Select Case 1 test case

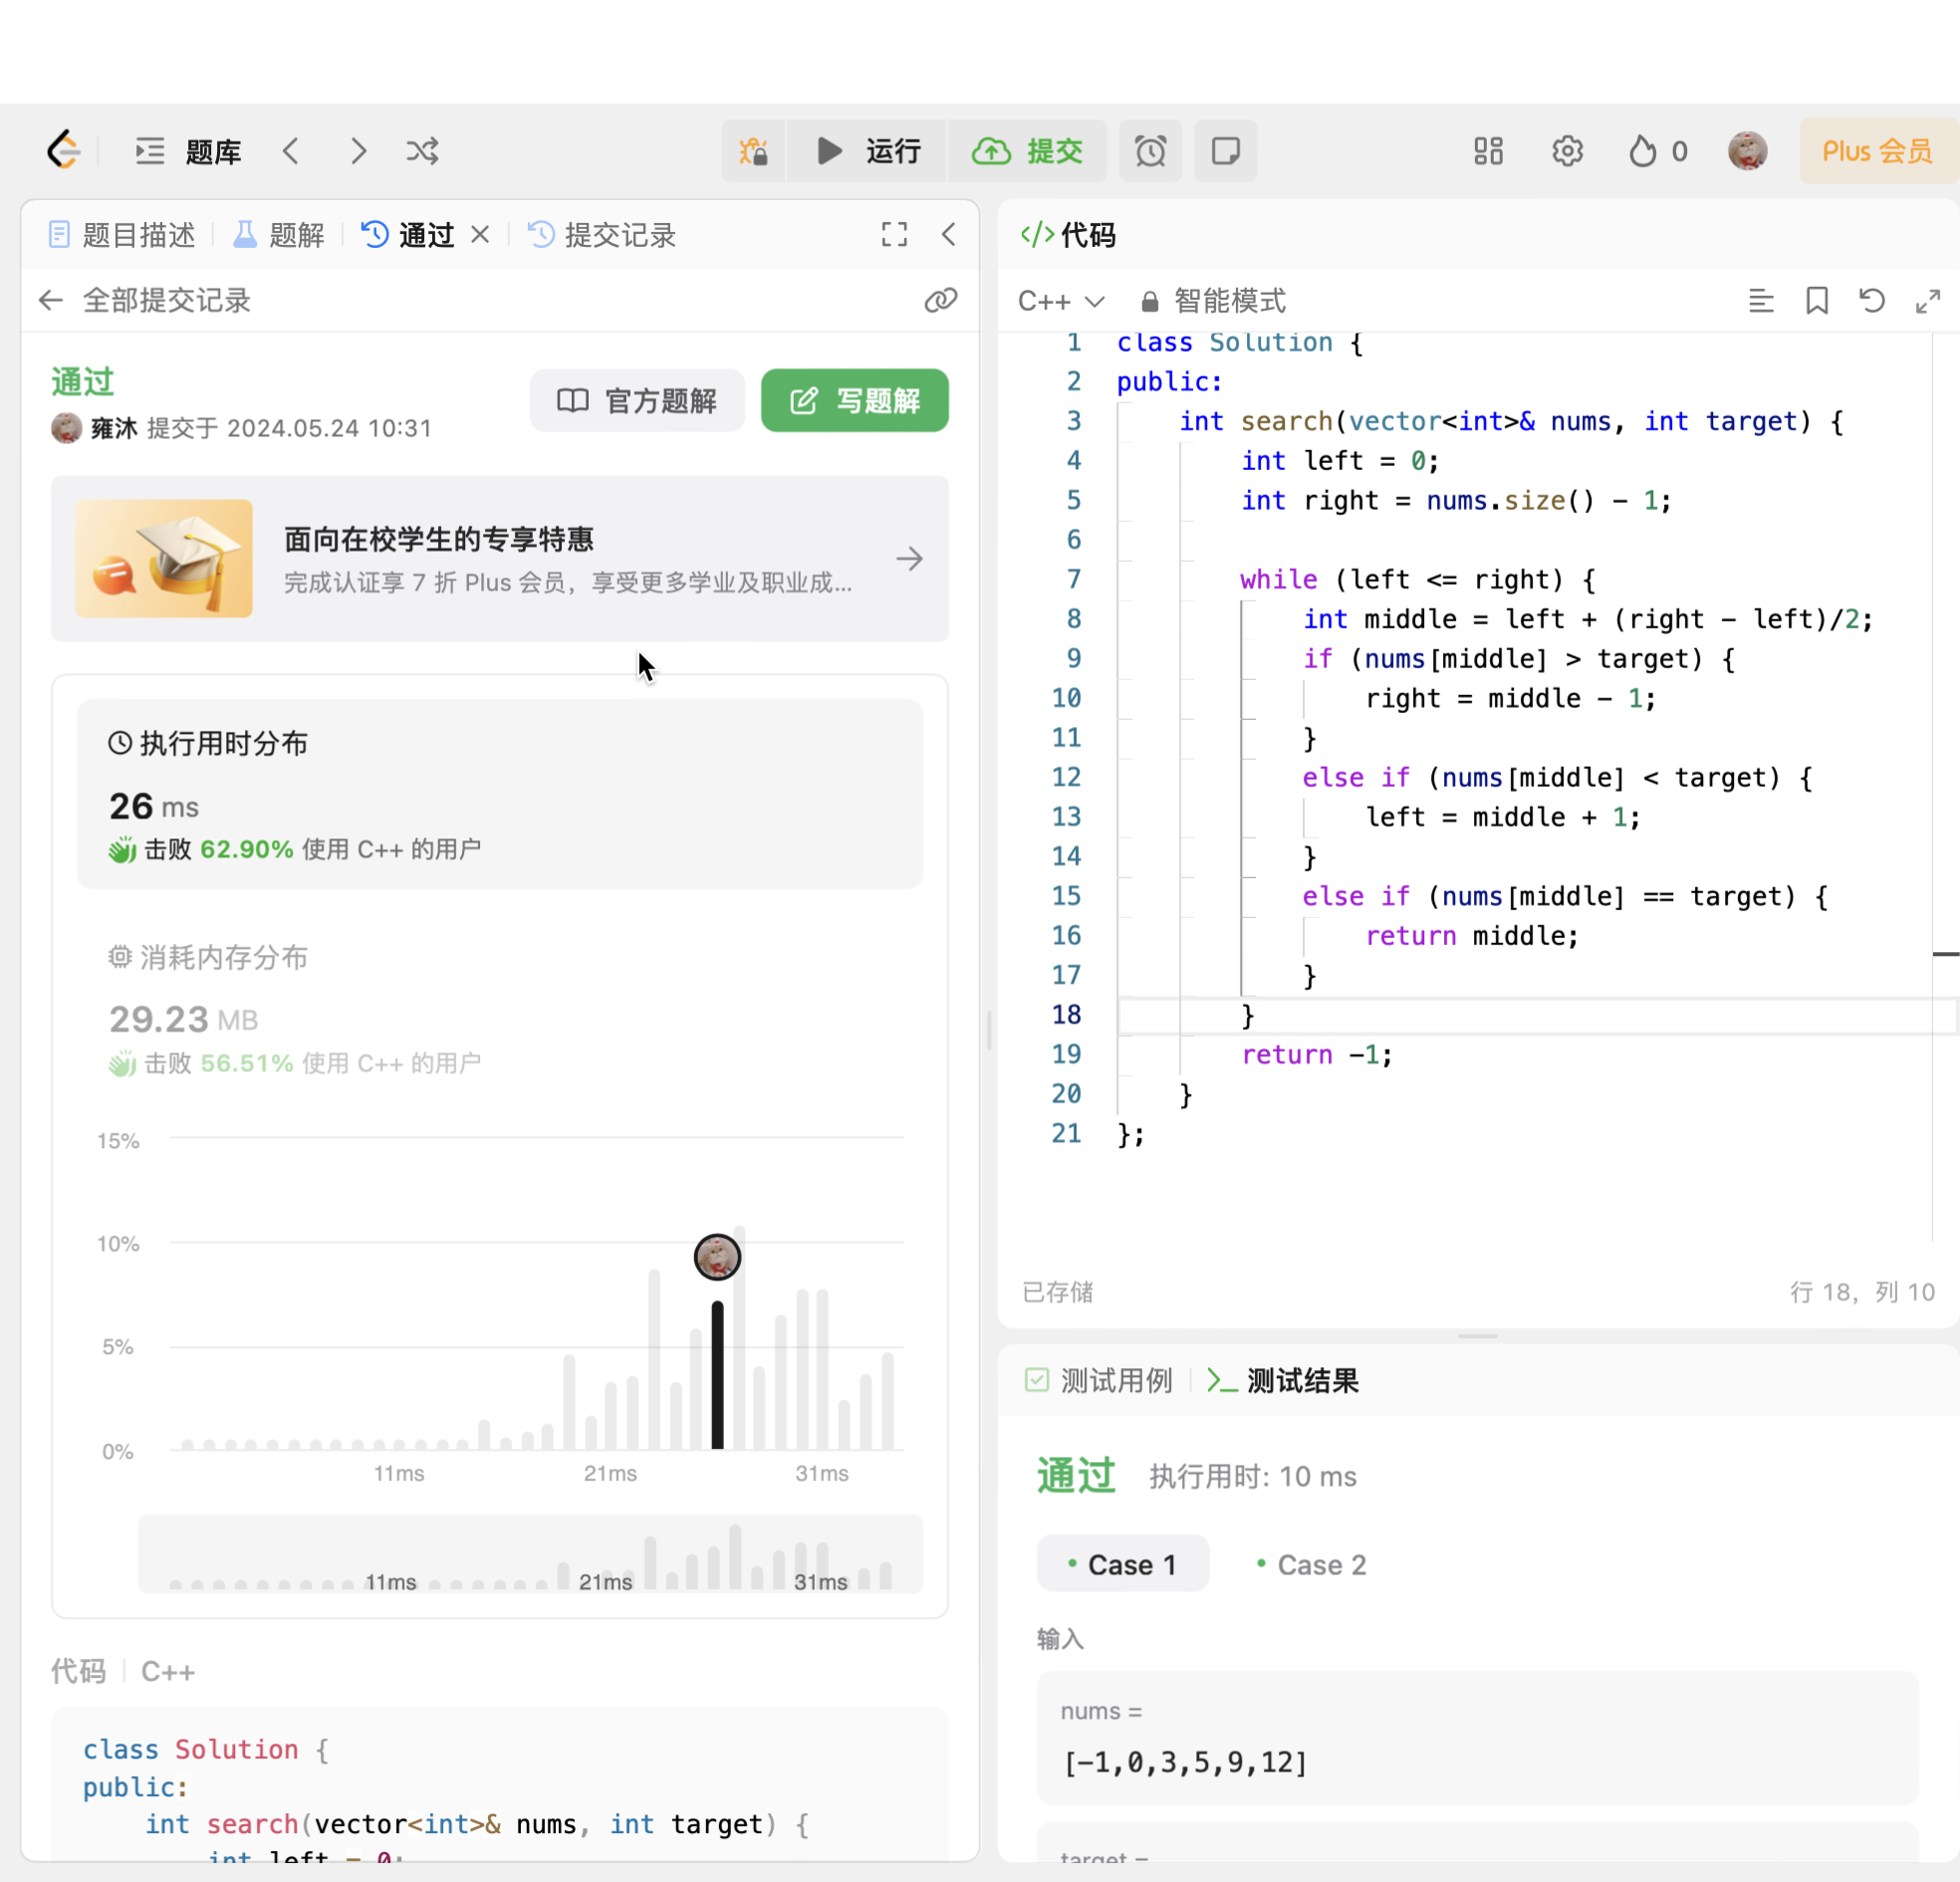(x=1122, y=1565)
